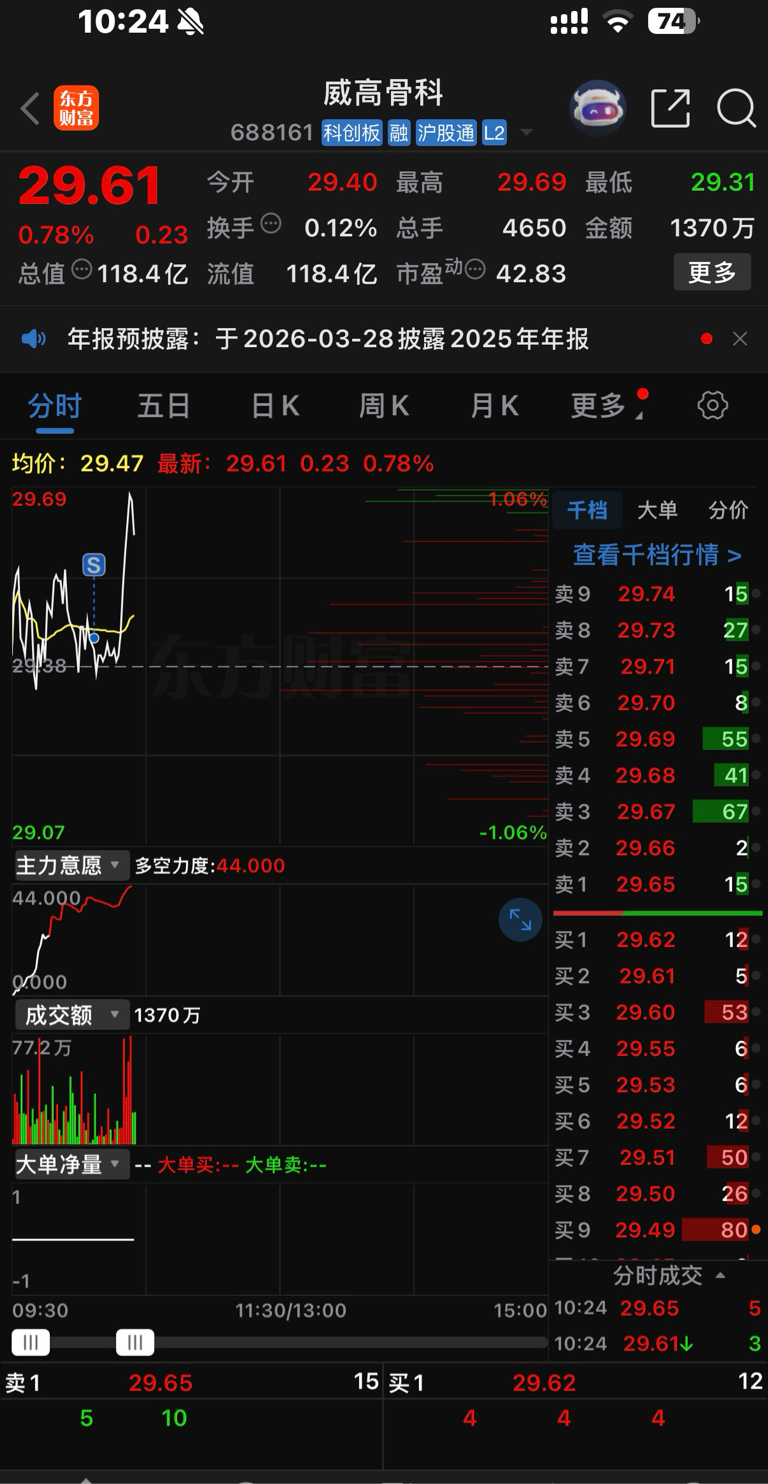The height and width of the screenshot is (1484, 768).
Task: Tap the 均价 29.47 label
Action: (78, 463)
